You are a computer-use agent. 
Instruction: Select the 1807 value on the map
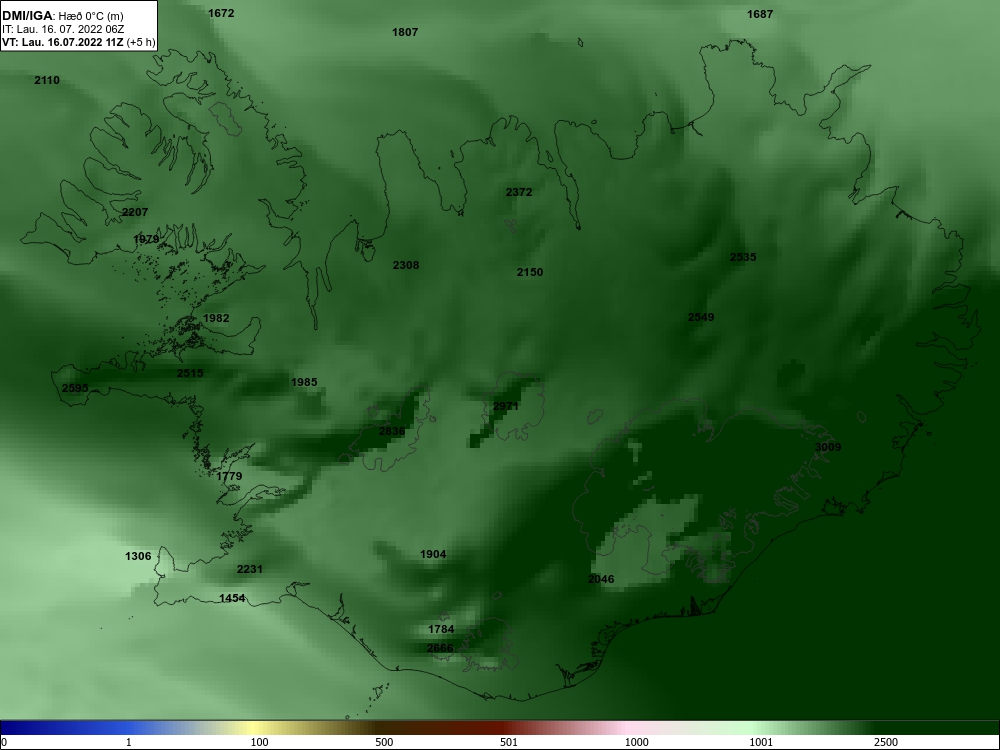pyautogui.click(x=405, y=32)
